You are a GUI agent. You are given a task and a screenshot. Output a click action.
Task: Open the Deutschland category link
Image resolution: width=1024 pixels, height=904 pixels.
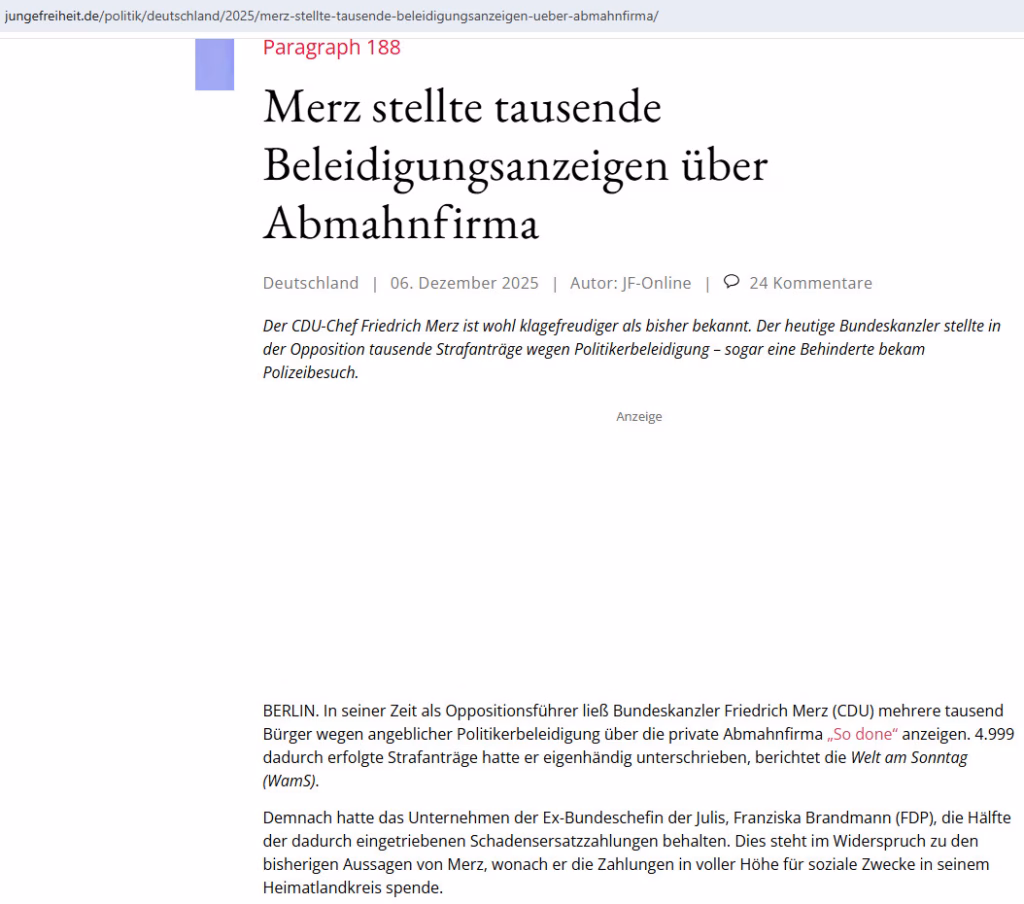point(310,283)
